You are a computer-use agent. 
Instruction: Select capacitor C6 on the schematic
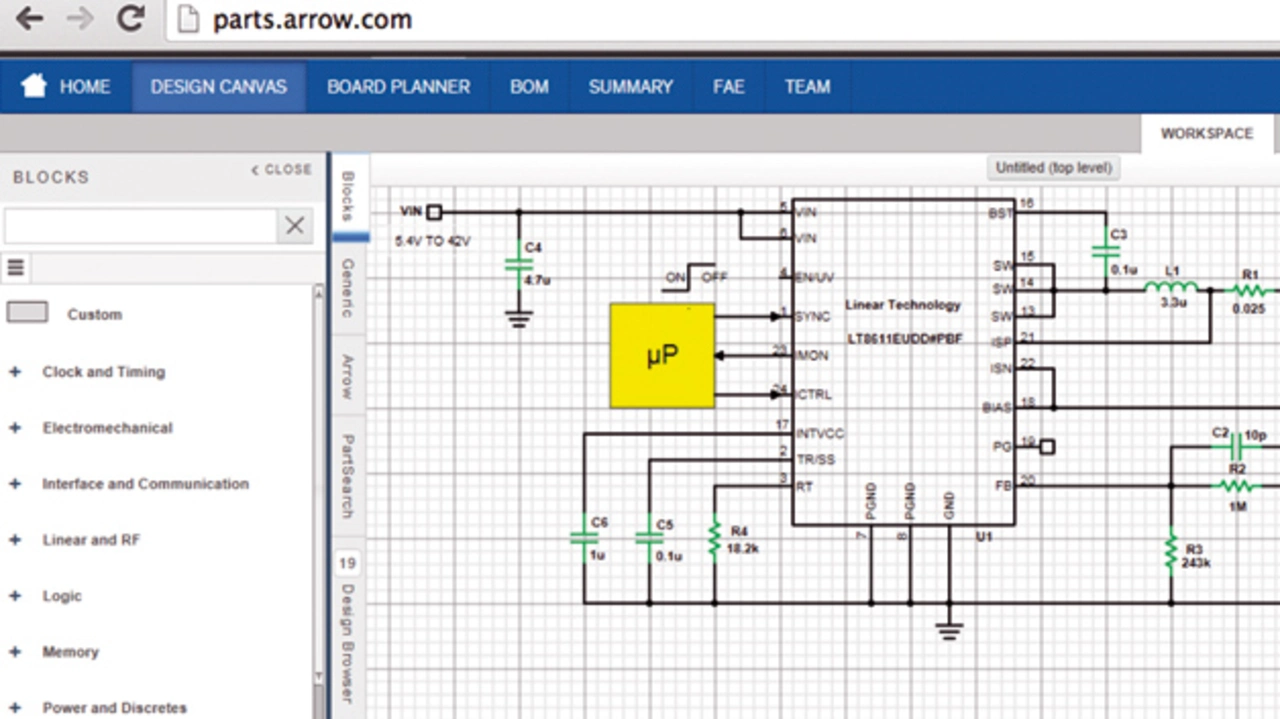(584, 538)
